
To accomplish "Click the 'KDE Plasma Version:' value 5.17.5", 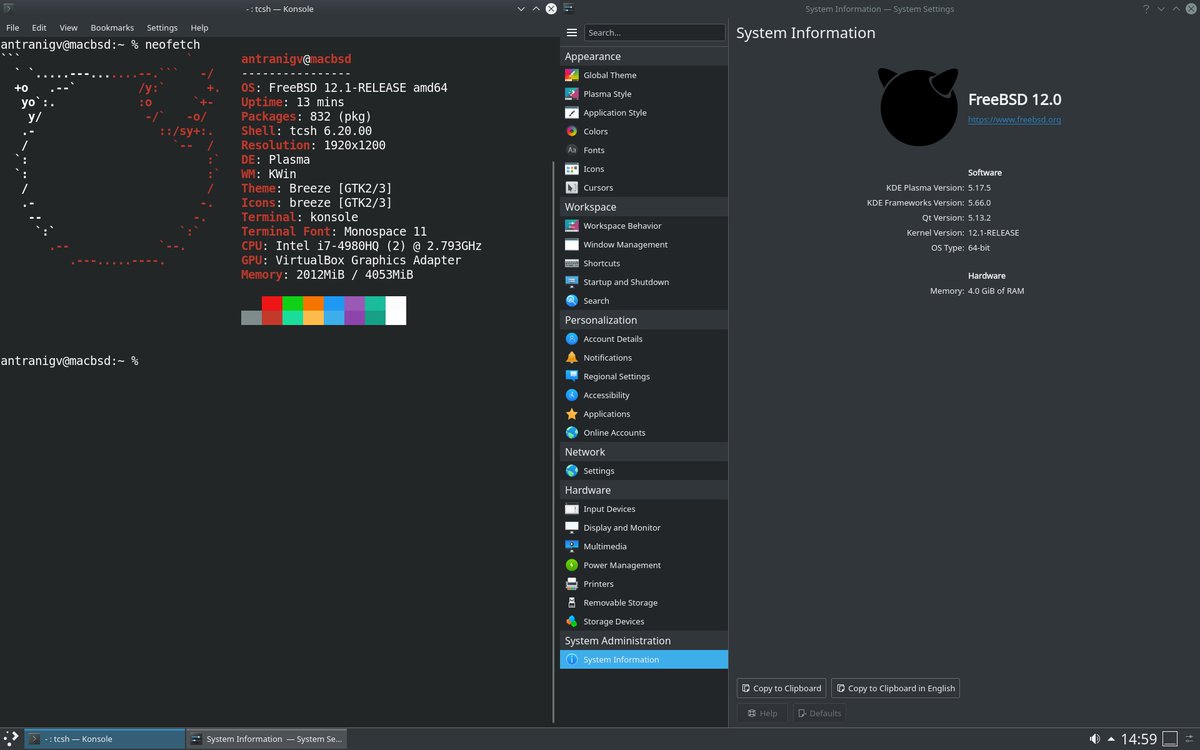I will pyautogui.click(x=979, y=188).
